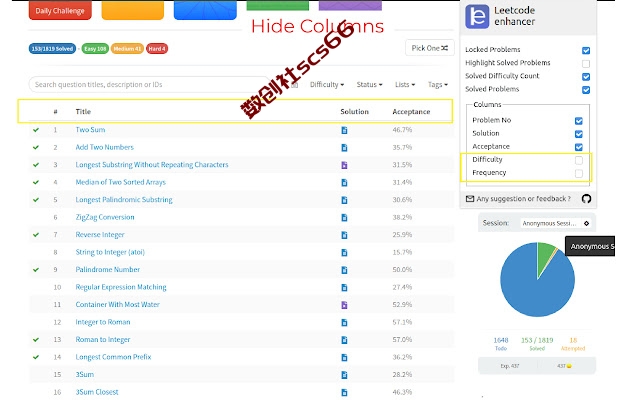
Task: Check the Difficulty column checkbox
Action: click(x=578, y=160)
